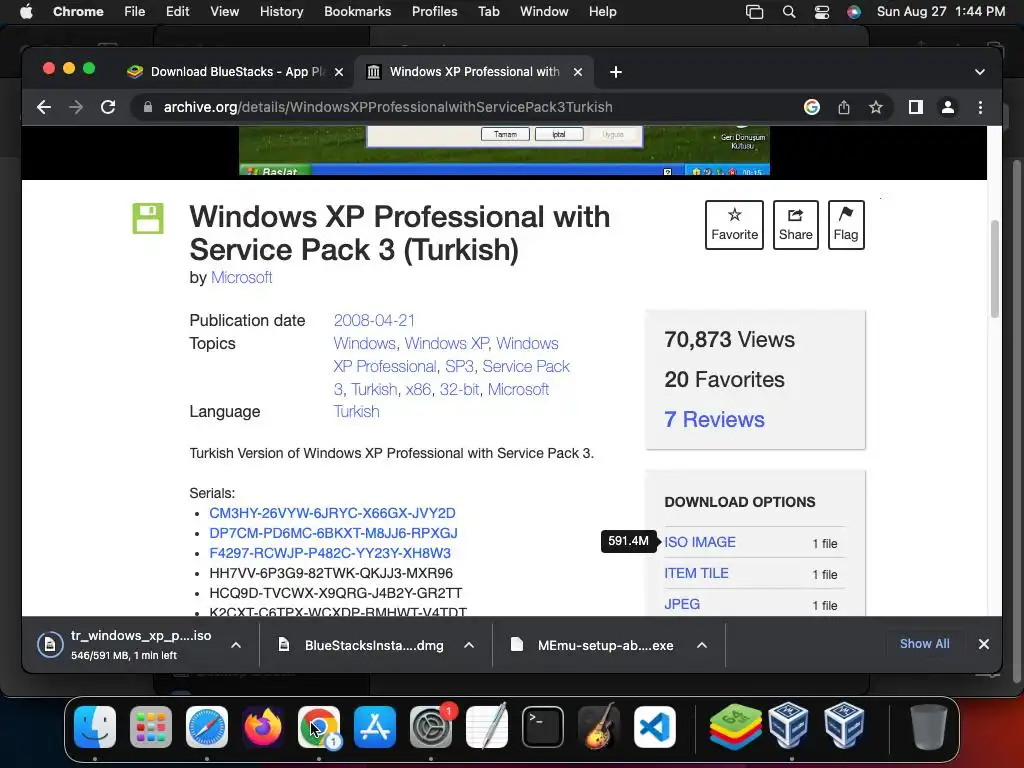Open TextEdit from the Dock

click(487, 727)
